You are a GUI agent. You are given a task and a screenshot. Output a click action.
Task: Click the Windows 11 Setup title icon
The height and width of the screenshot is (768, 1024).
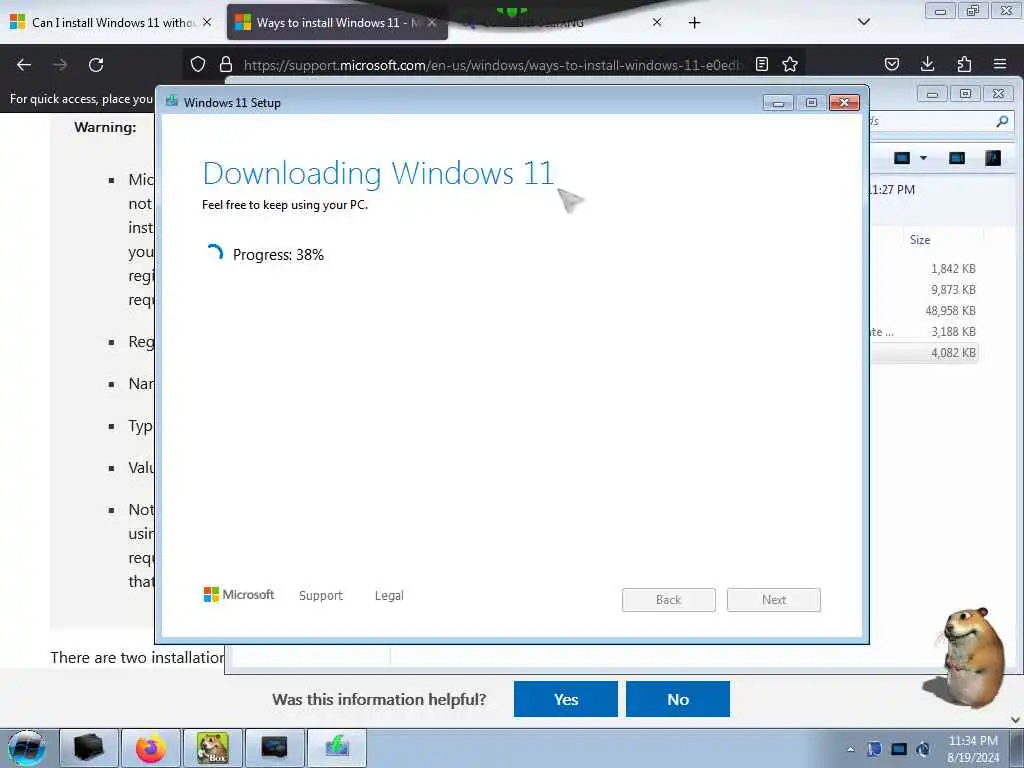(x=172, y=101)
